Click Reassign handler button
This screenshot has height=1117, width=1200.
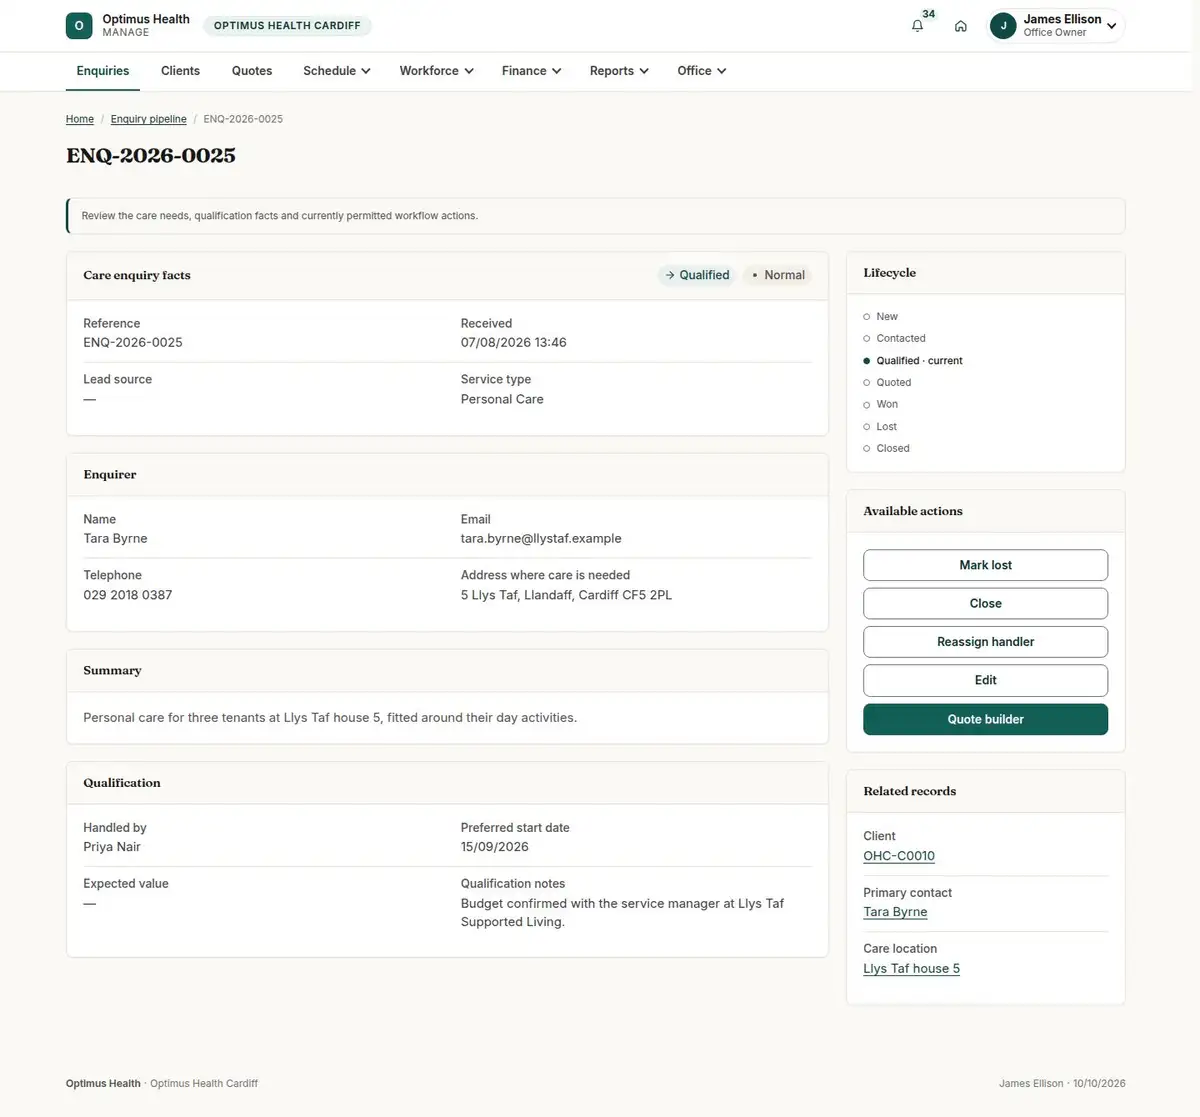click(x=985, y=642)
